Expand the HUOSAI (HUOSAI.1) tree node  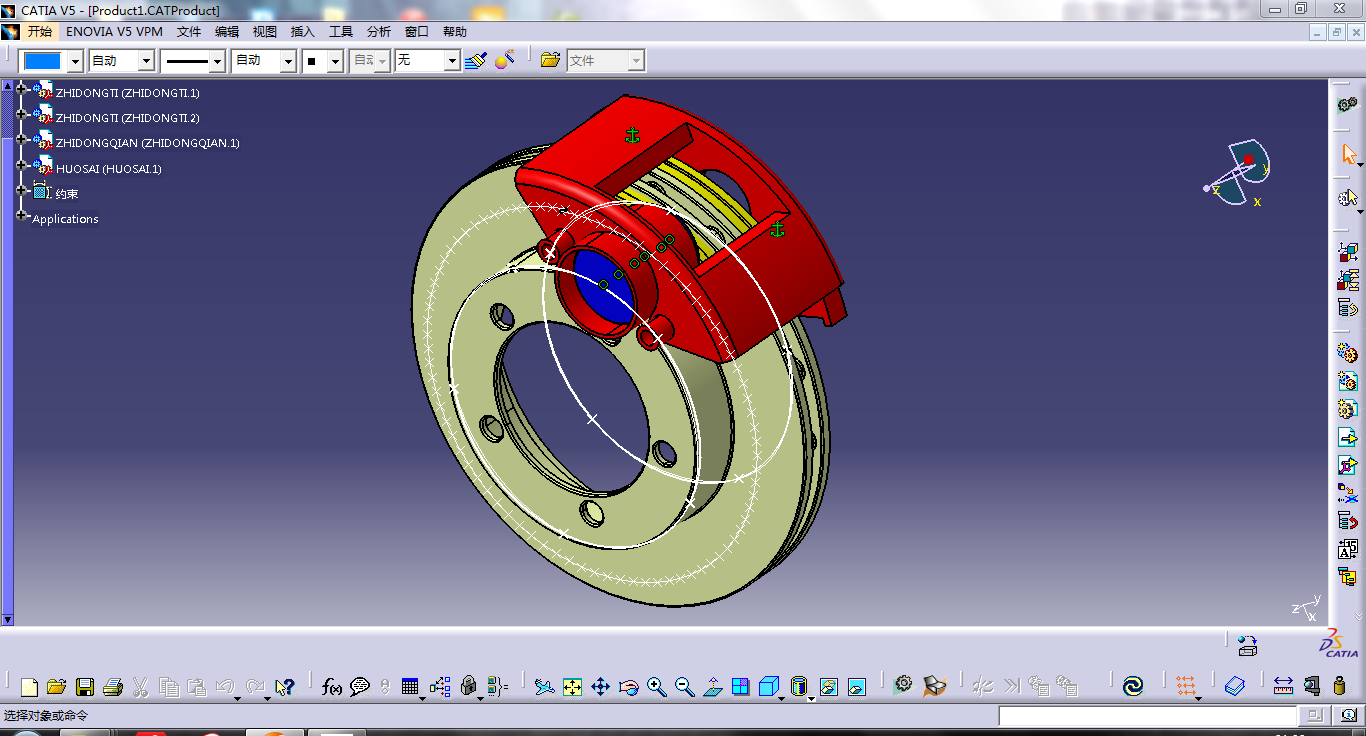point(21,166)
